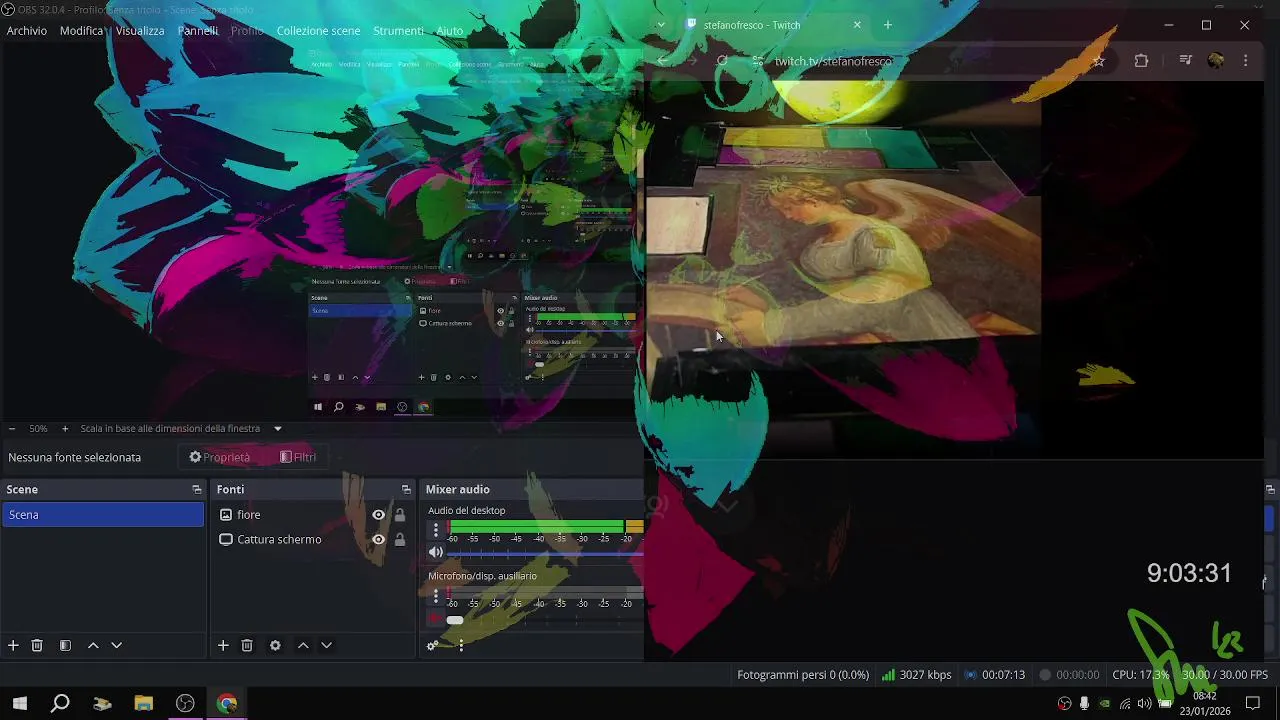Click Filtri button

point(298,457)
